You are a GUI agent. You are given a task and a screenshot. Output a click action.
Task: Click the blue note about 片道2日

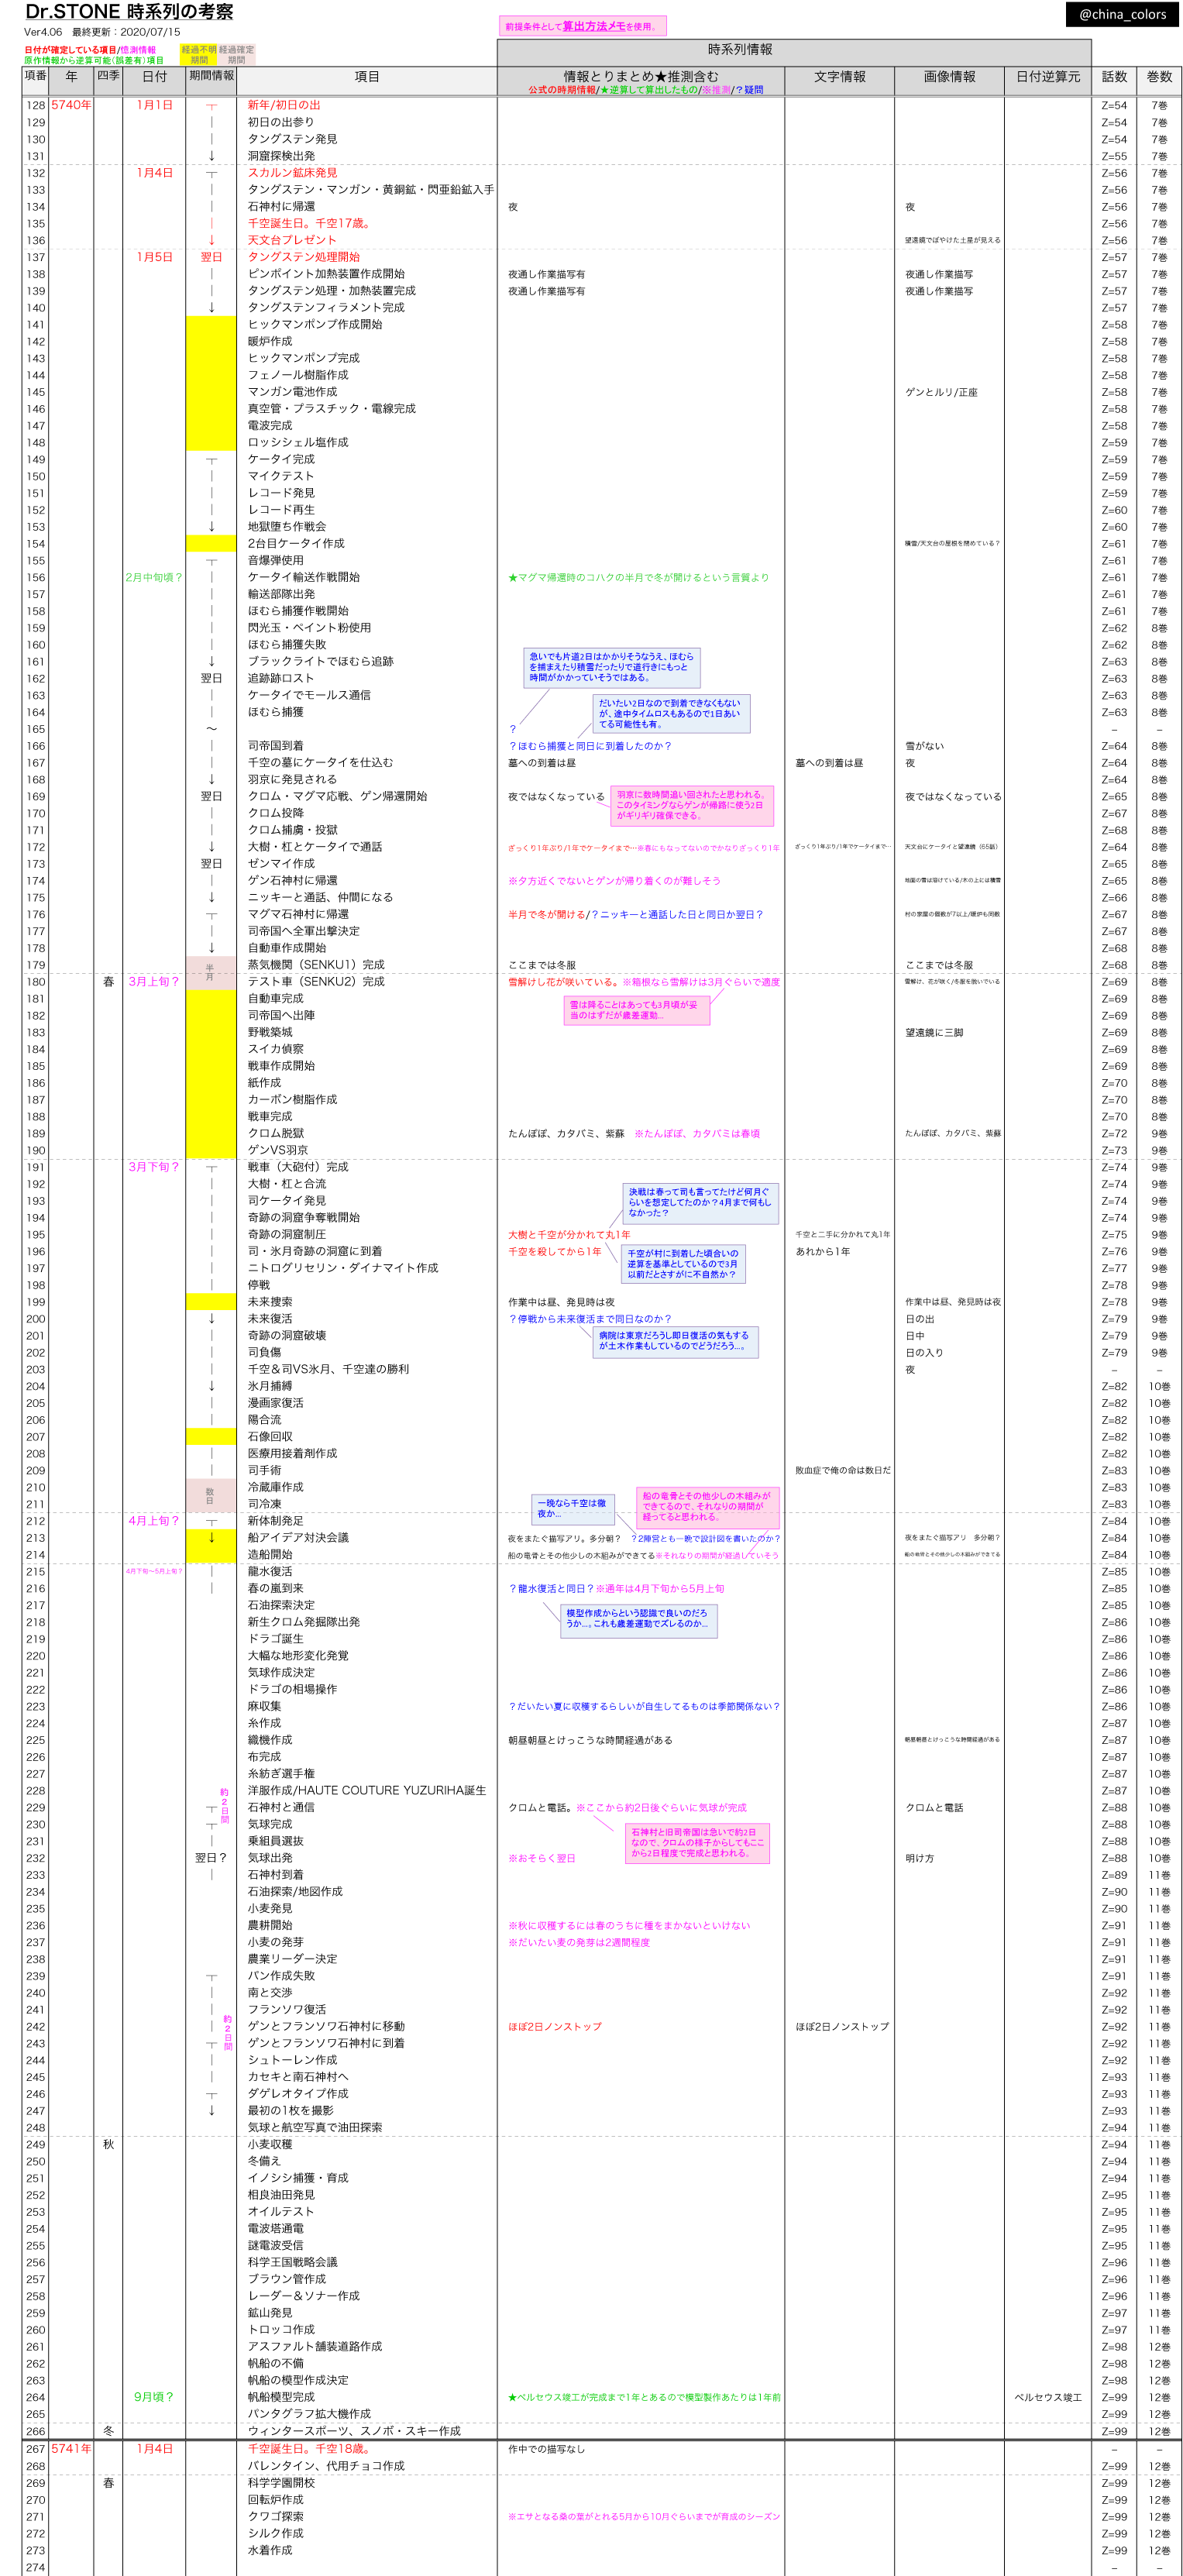coord(611,667)
